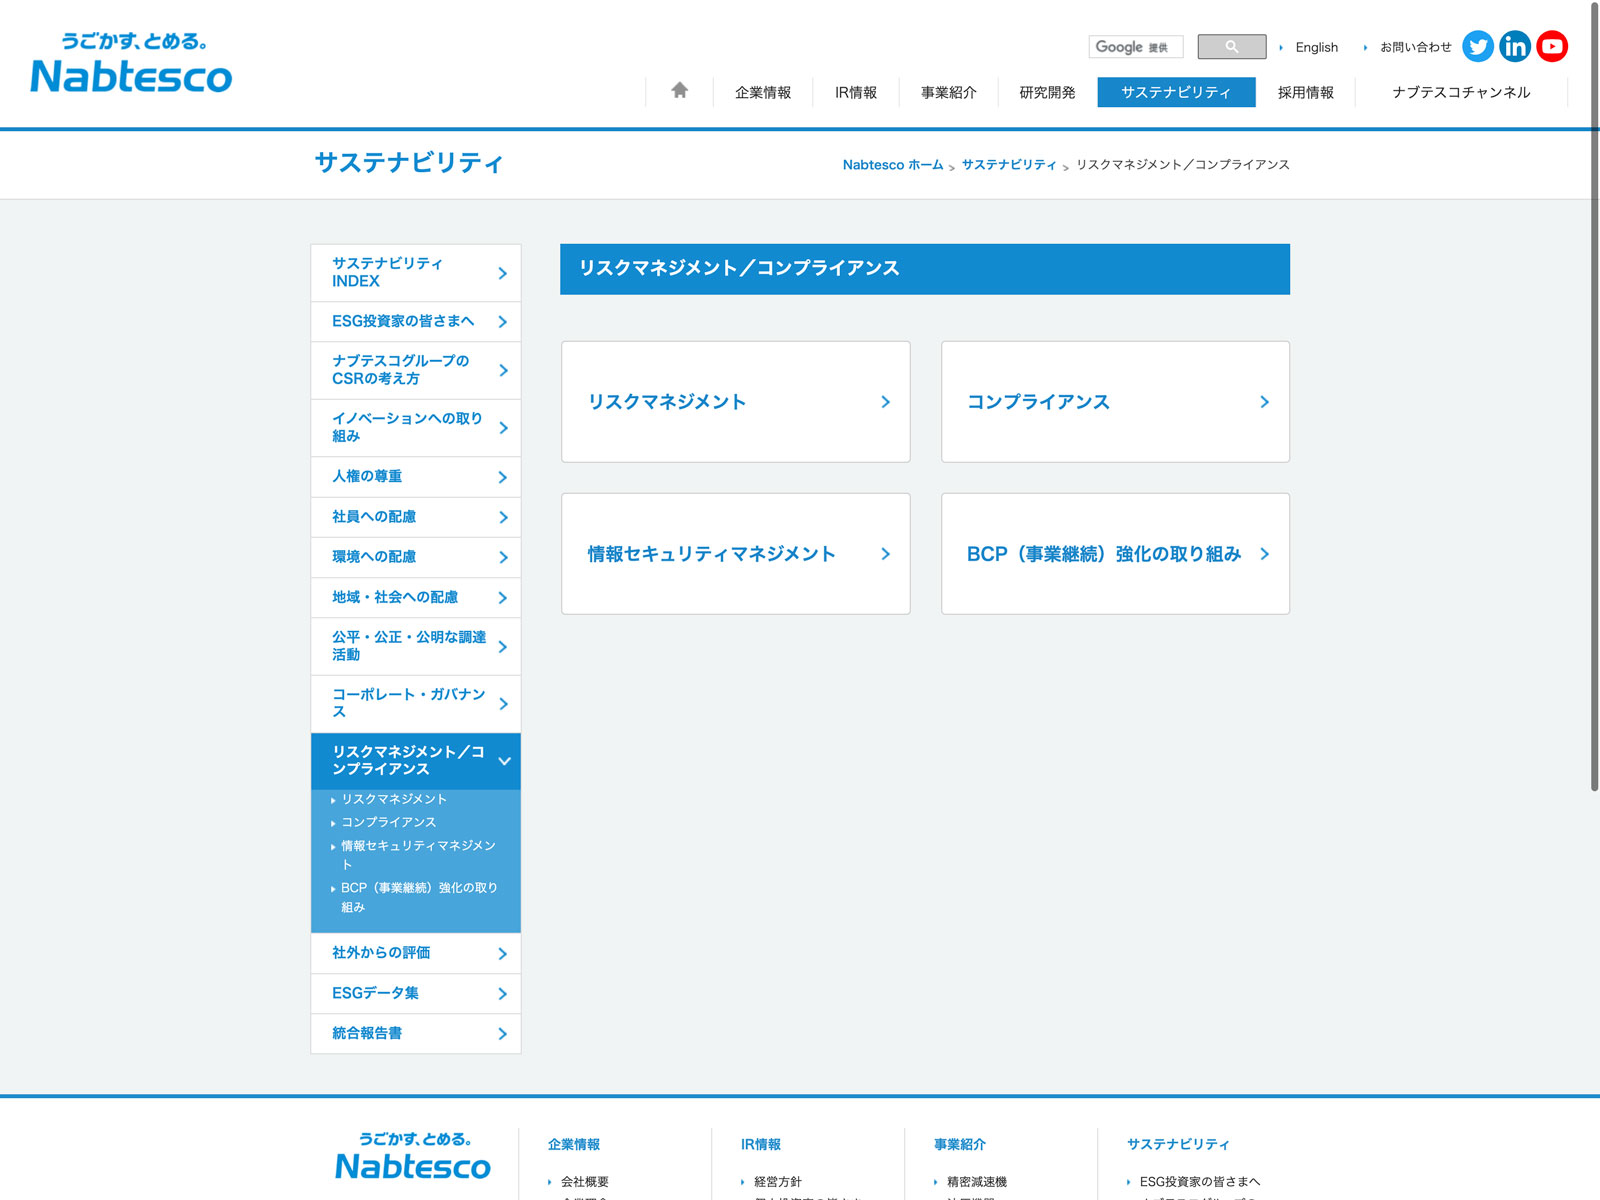Open the 採用情報 navigation menu
Viewport: 1600px width, 1200px height.
(x=1305, y=92)
